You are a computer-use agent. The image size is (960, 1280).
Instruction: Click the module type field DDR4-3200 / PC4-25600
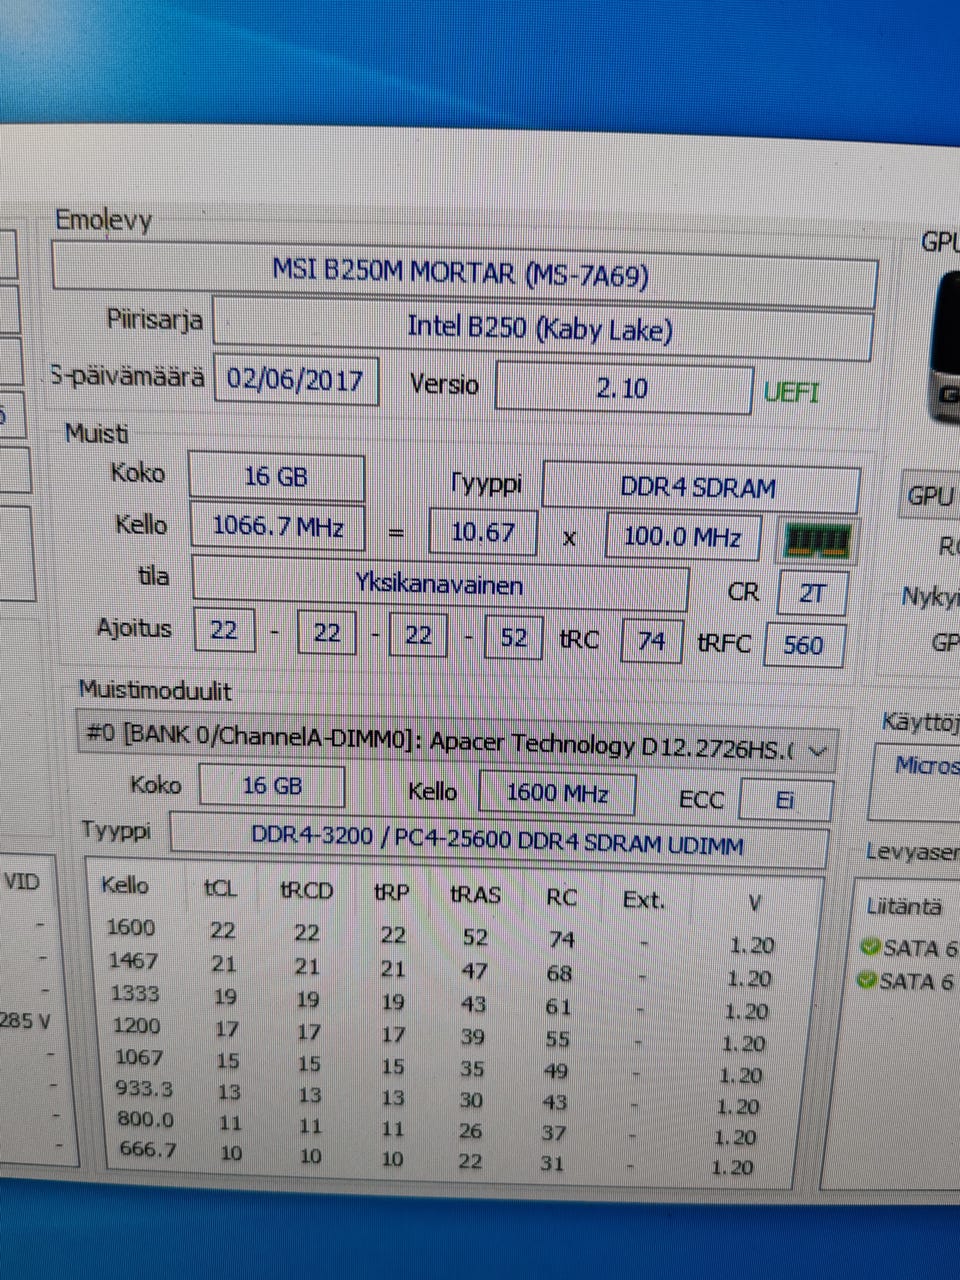point(498,842)
